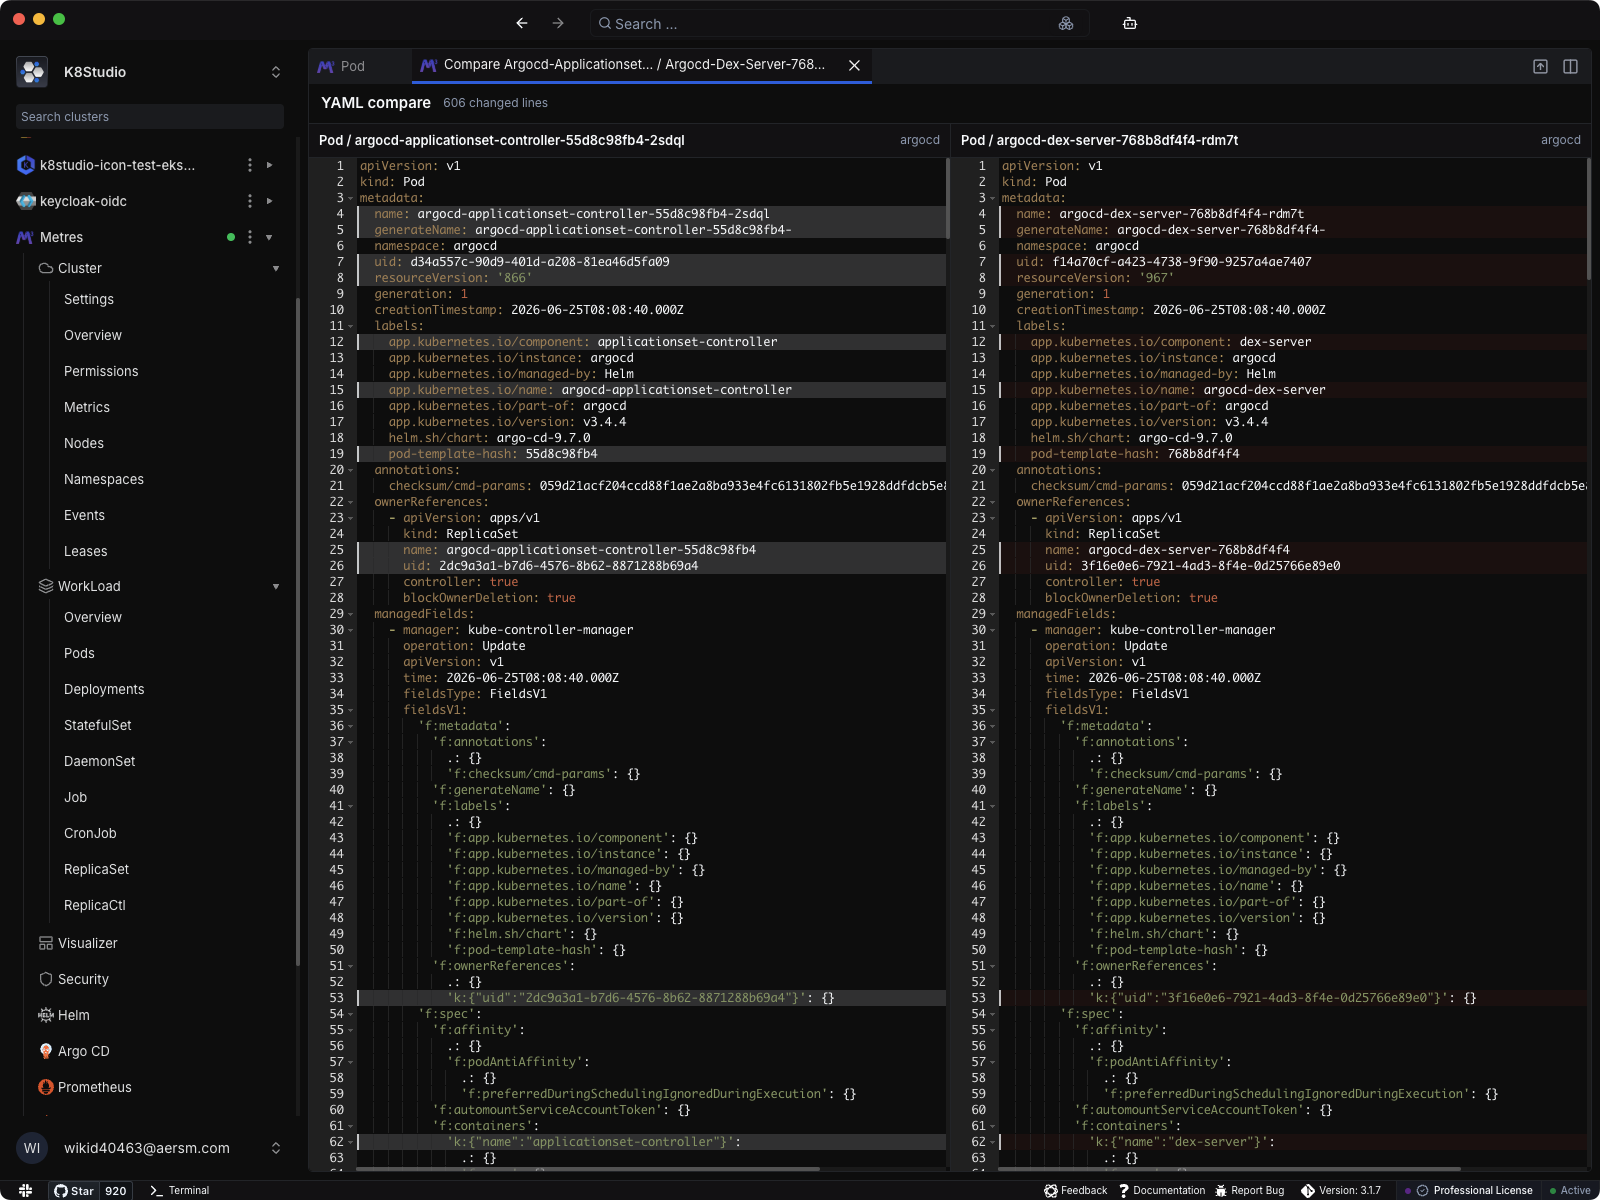Viewport: 1600px width, 1200px height.
Task: Click the Security shield icon
Action: point(46,979)
